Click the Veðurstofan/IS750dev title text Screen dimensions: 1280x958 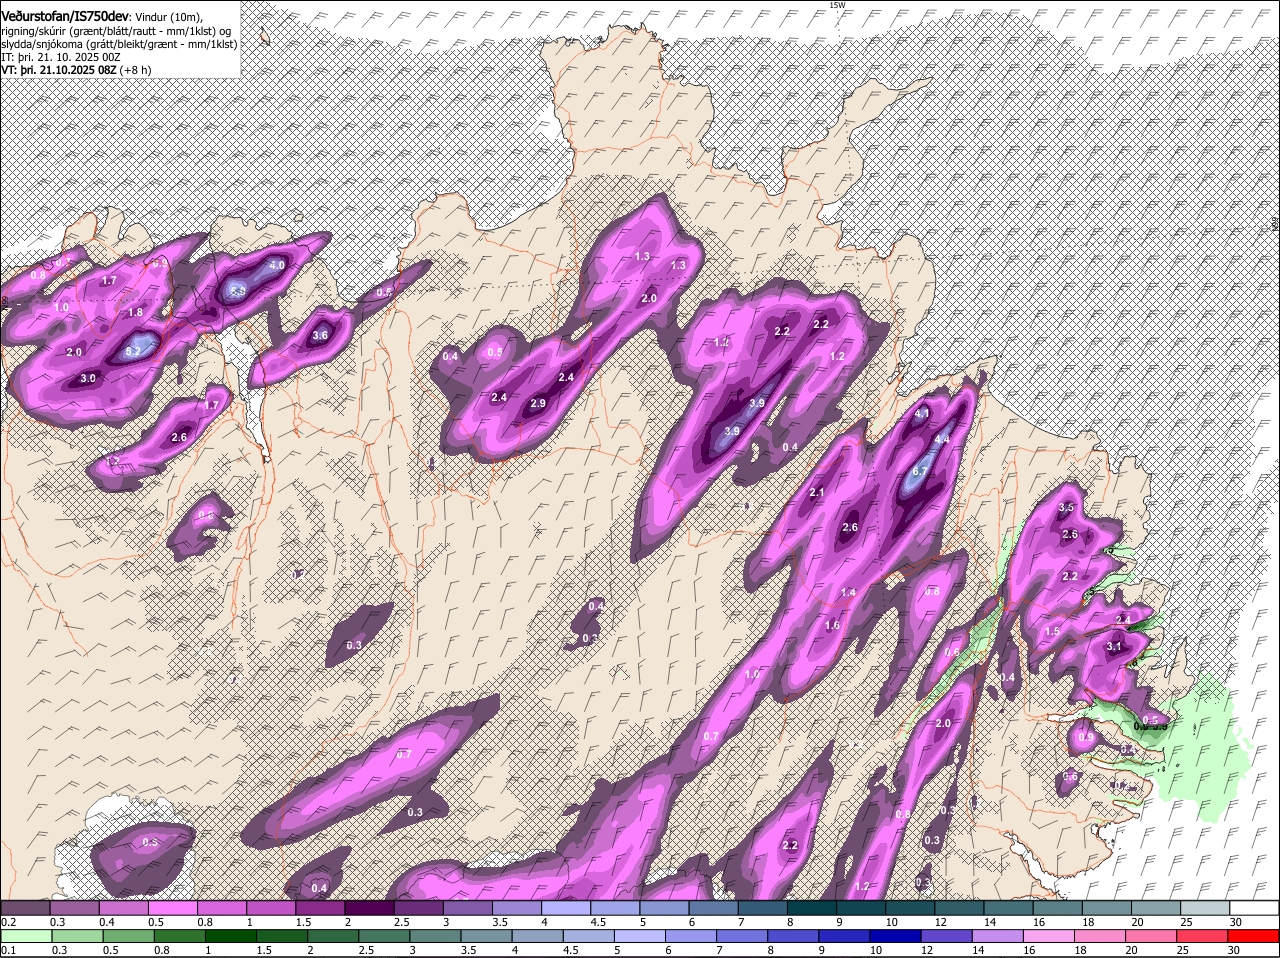coord(65,16)
